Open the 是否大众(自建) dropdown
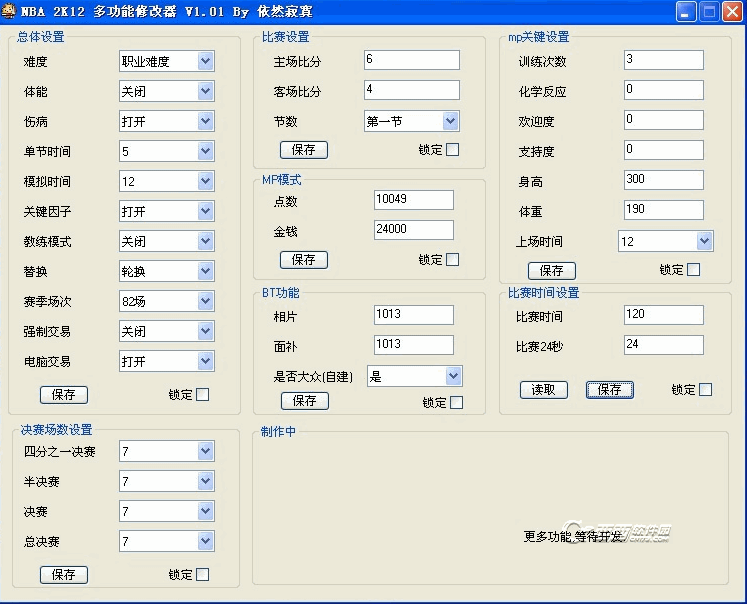The width and height of the screenshot is (747, 604). [414, 377]
